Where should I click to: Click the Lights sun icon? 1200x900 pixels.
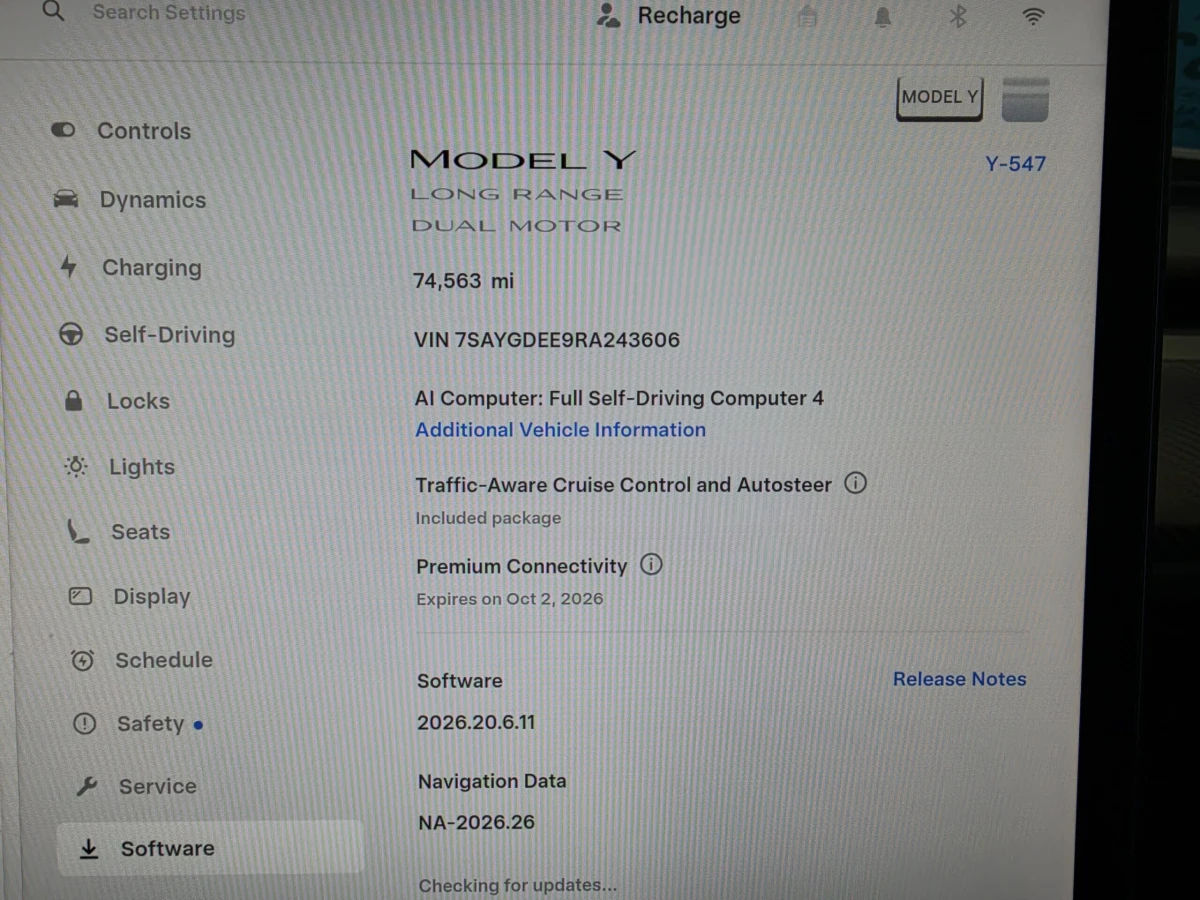(76, 466)
